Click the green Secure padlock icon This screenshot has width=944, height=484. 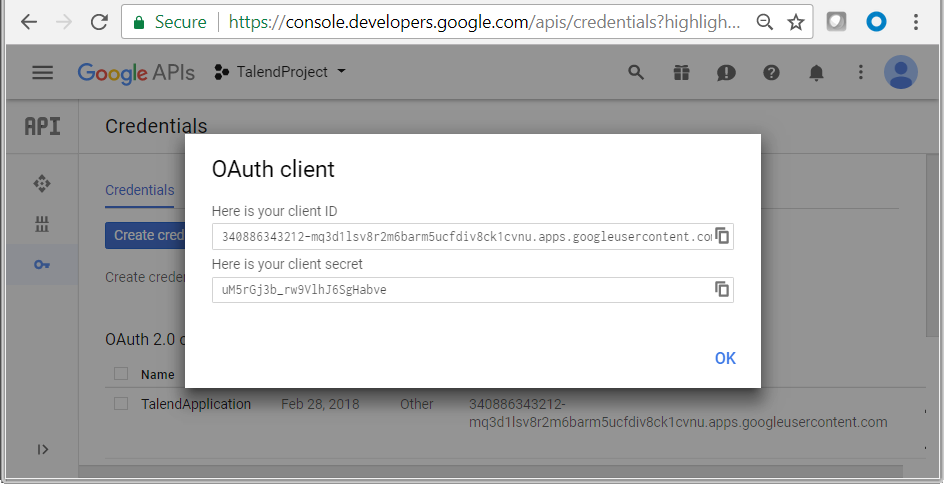pyautogui.click(x=139, y=23)
